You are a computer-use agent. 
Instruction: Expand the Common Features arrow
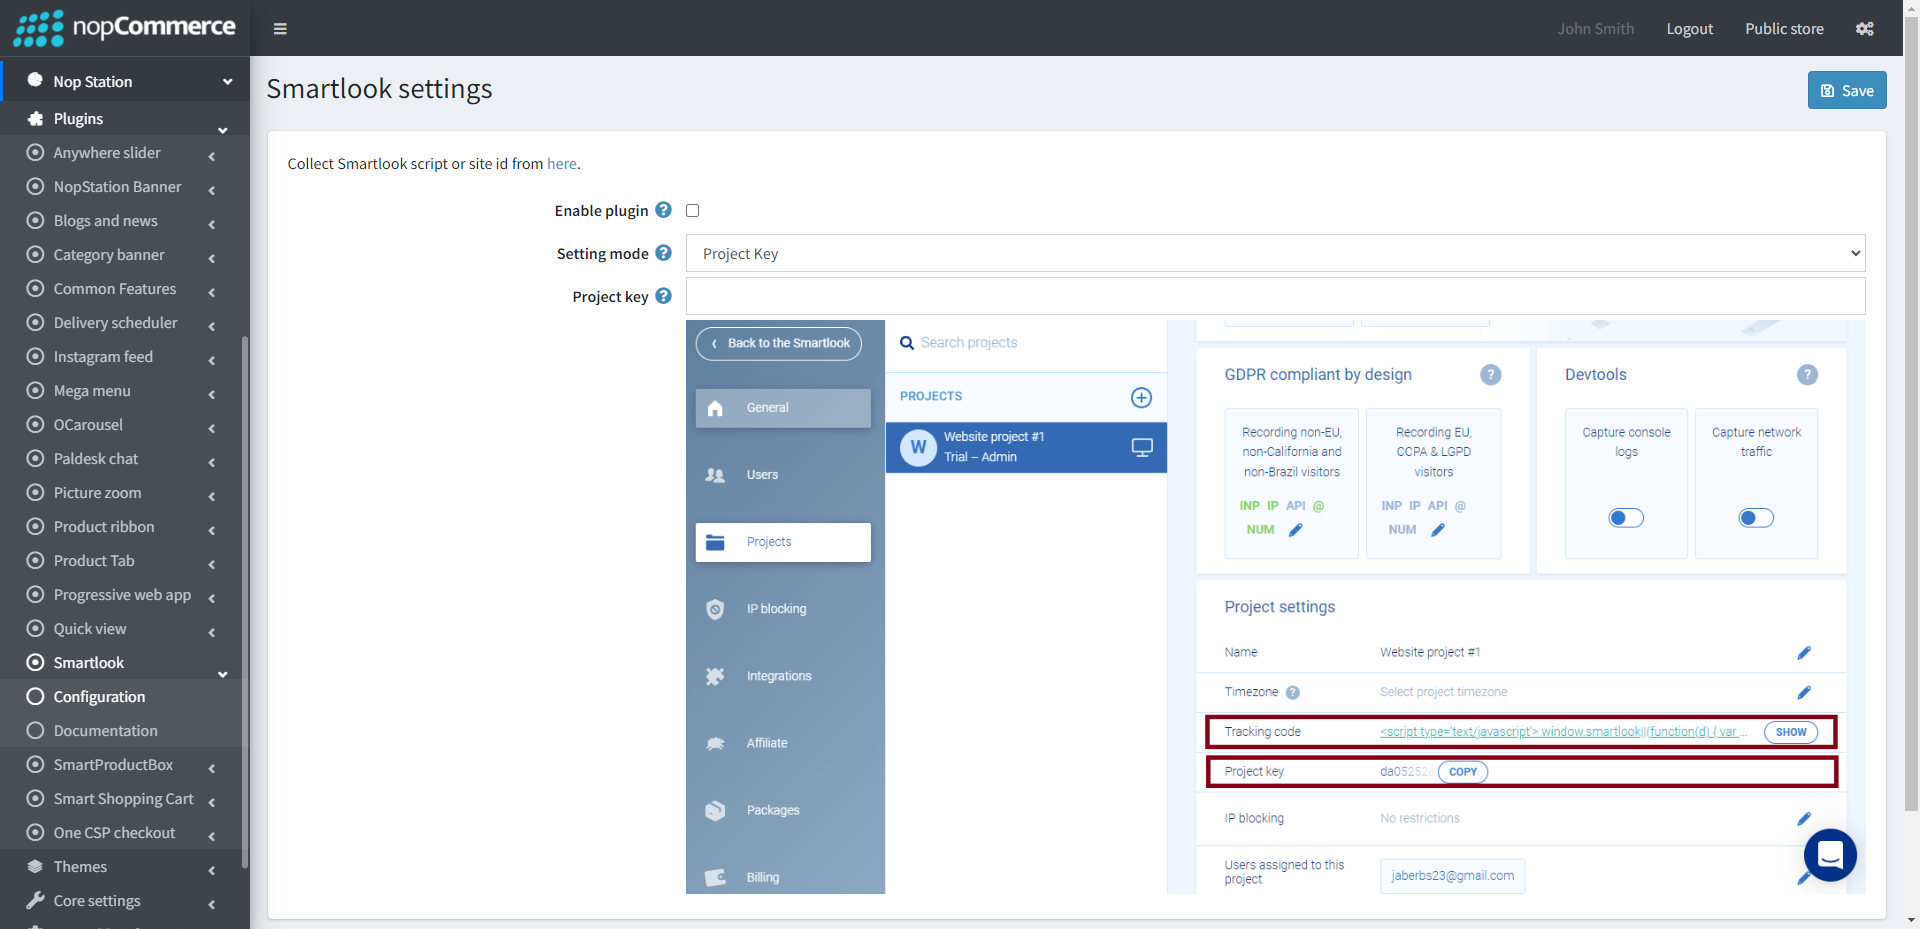point(212,292)
